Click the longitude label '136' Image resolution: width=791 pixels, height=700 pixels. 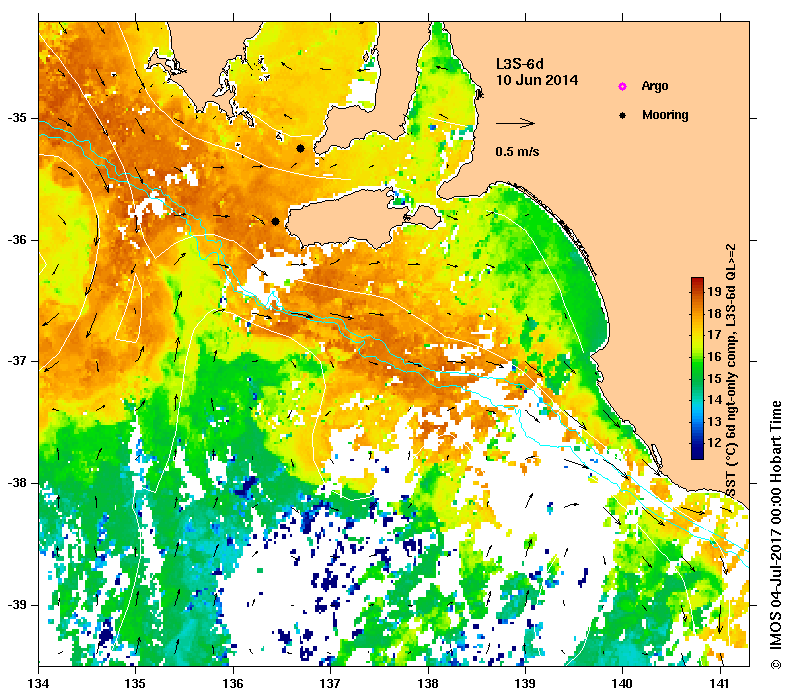(233, 684)
